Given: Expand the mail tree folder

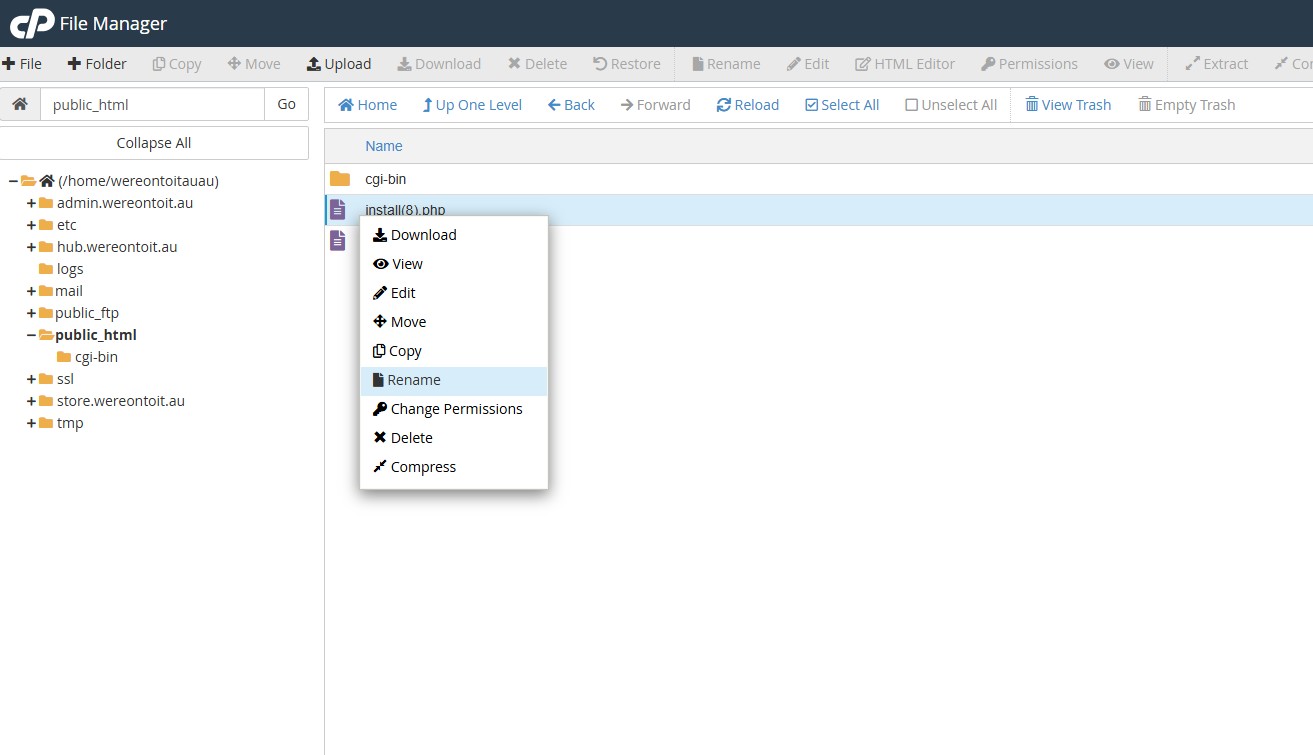Looking at the screenshot, I should pos(32,291).
